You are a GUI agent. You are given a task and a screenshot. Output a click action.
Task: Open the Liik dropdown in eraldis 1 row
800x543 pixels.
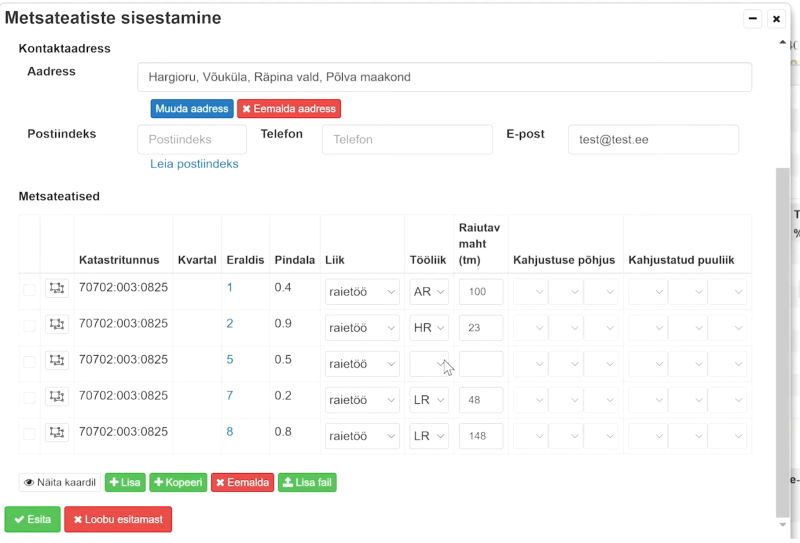point(362,292)
